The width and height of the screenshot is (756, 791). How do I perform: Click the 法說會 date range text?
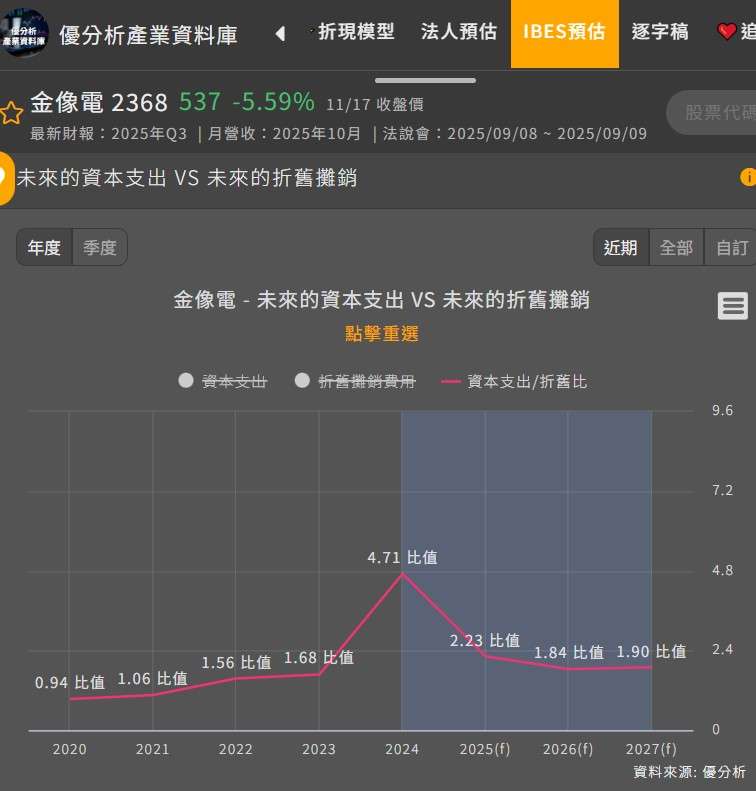(514, 134)
